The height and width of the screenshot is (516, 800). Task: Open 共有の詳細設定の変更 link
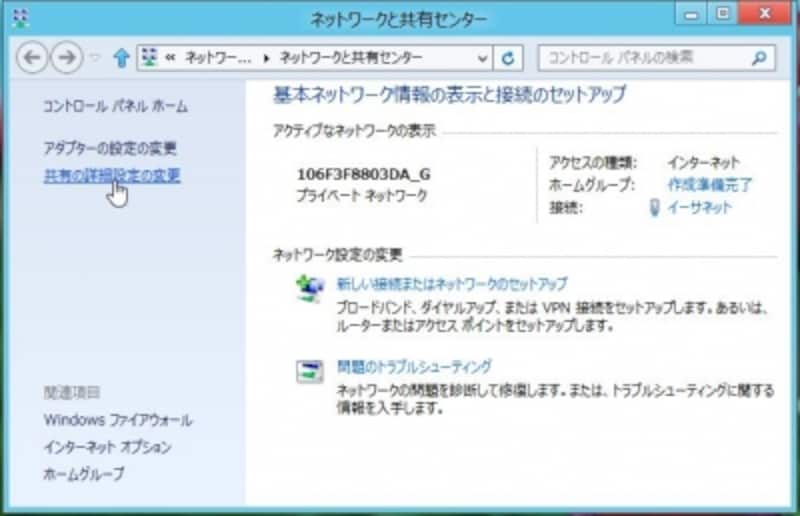point(112,176)
